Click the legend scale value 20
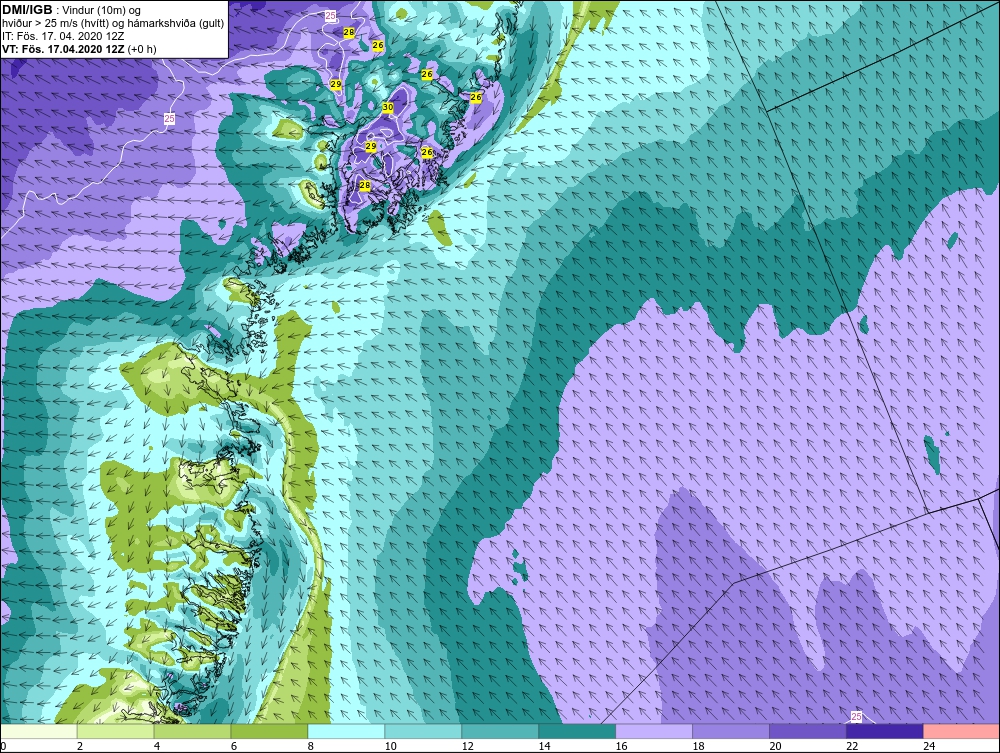Viewport: 1000px width, 753px height. coord(775,746)
